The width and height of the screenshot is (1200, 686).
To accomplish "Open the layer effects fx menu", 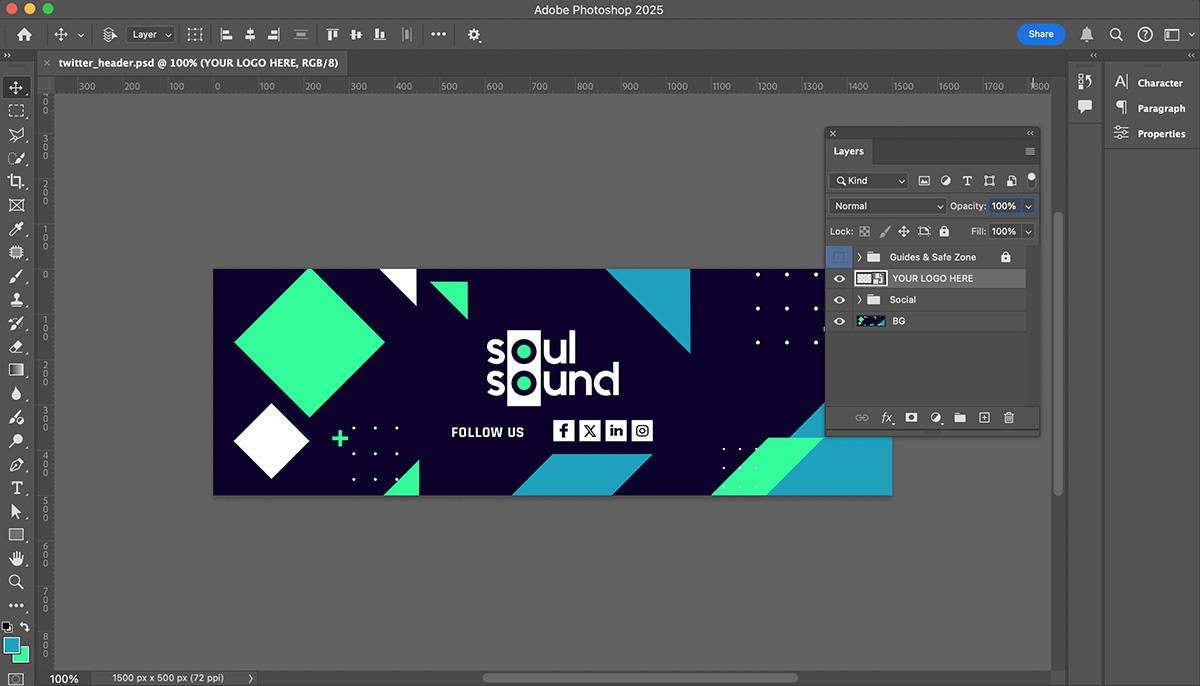I will (x=887, y=418).
